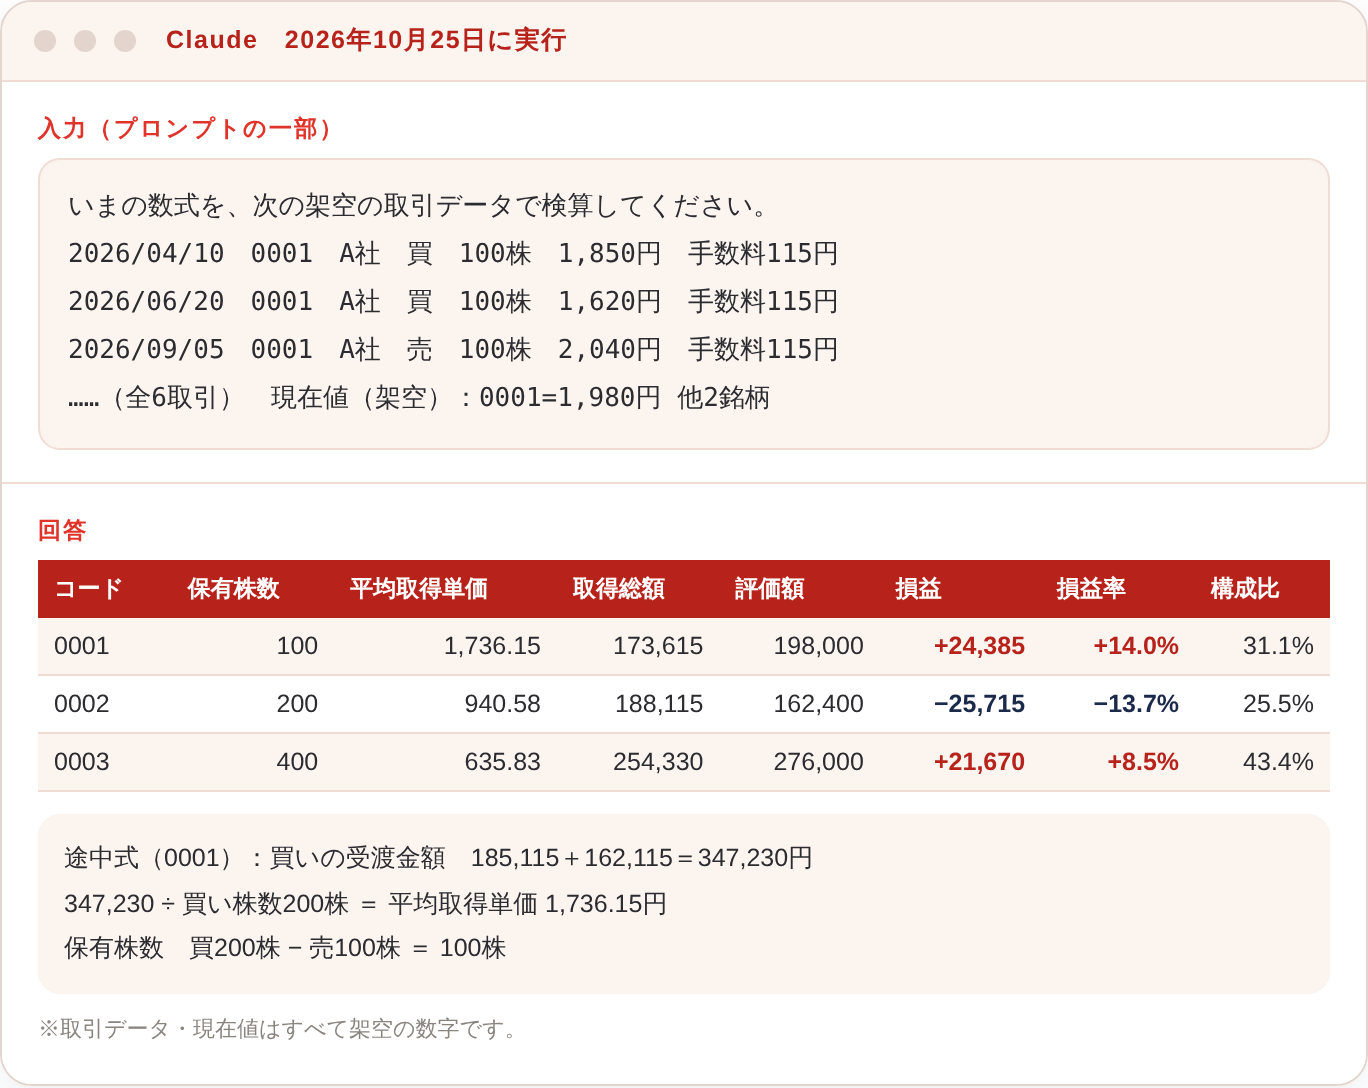Click the 回答 heading
Image resolution: width=1368 pixels, height=1088 pixels.
pos(62,530)
